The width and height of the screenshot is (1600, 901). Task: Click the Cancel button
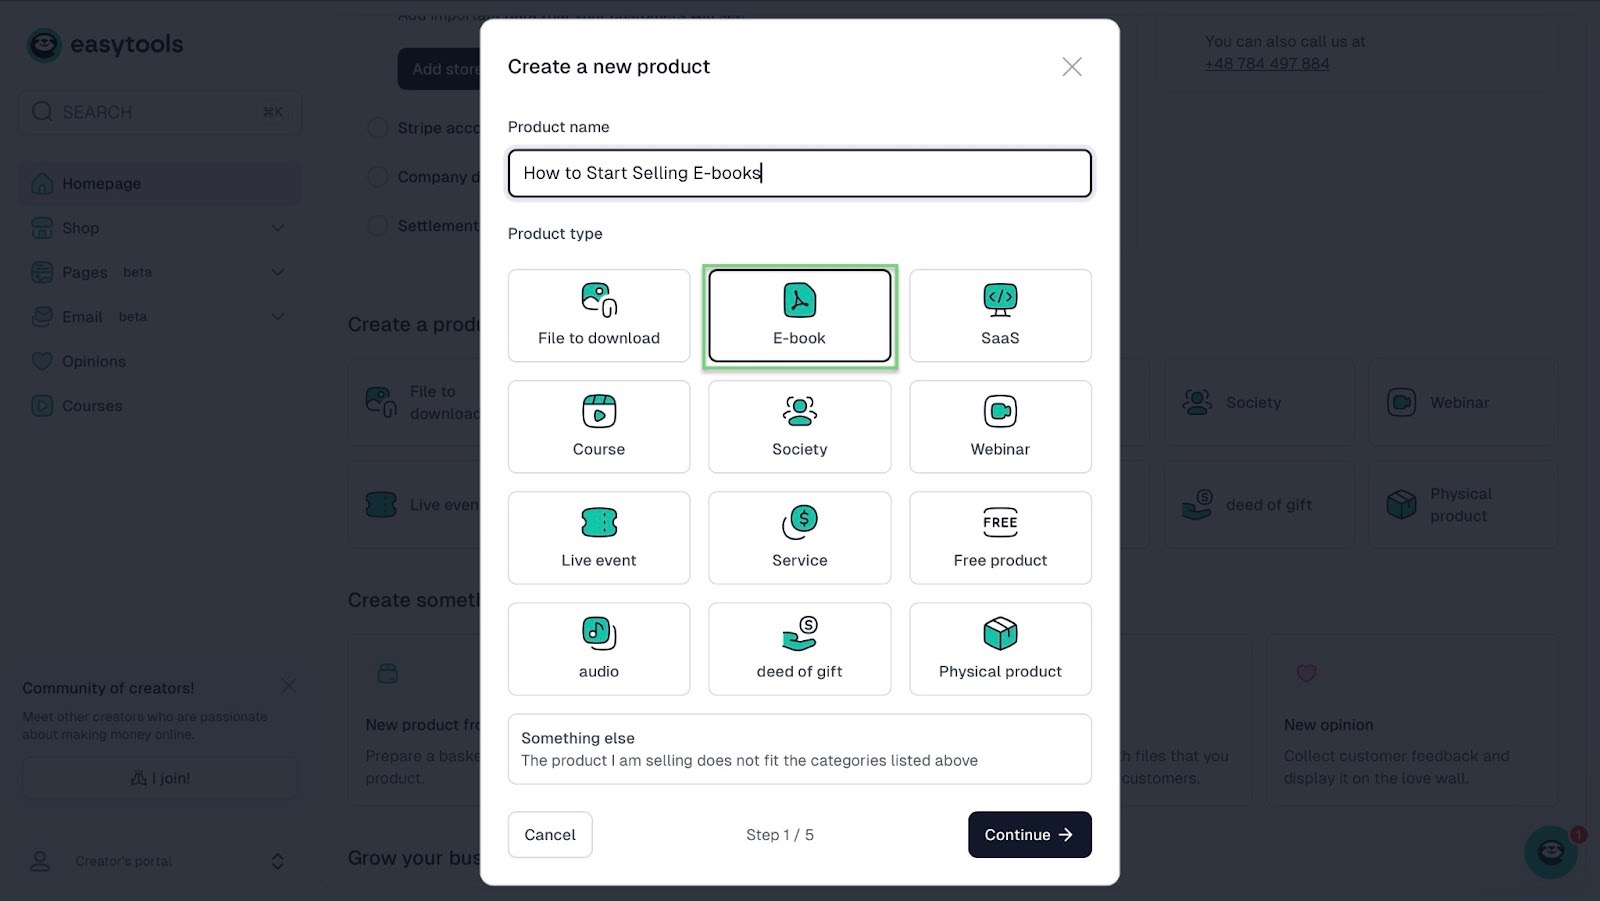tap(550, 834)
